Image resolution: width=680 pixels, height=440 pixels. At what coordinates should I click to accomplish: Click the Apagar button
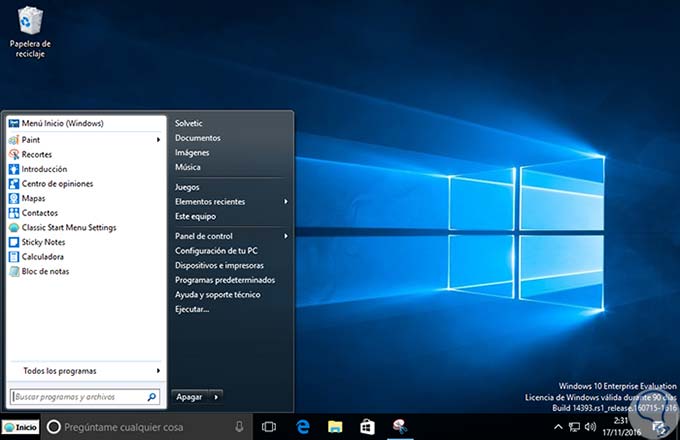pos(190,397)
